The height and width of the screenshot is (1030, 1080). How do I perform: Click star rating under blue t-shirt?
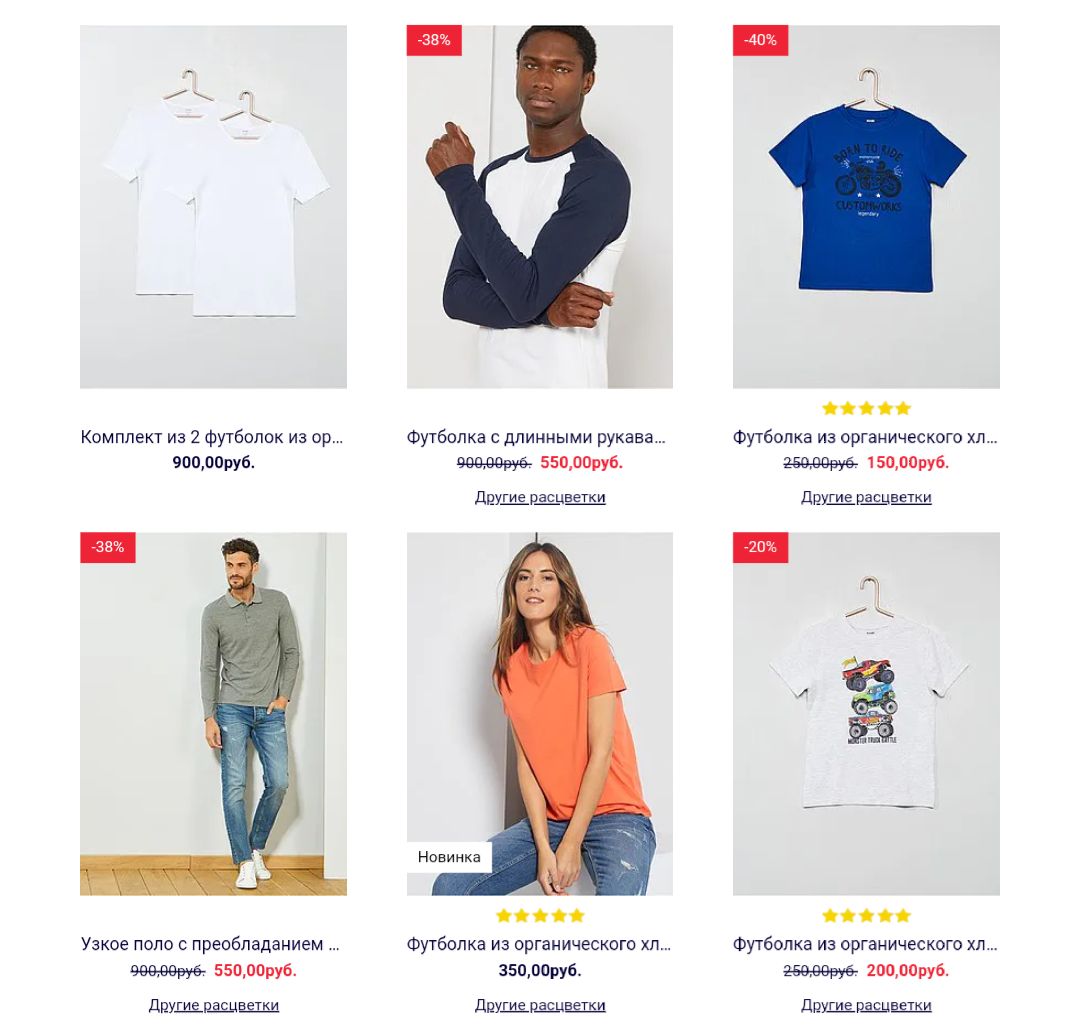(866, 409)
